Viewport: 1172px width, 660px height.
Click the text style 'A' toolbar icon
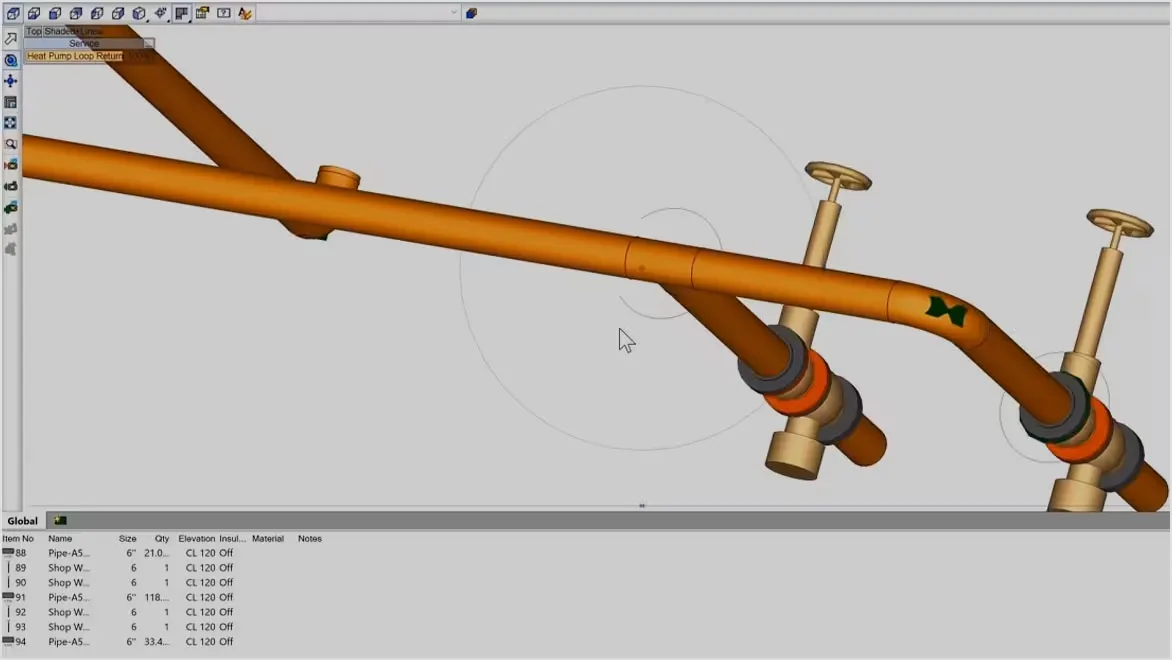(x=244, y=13)
